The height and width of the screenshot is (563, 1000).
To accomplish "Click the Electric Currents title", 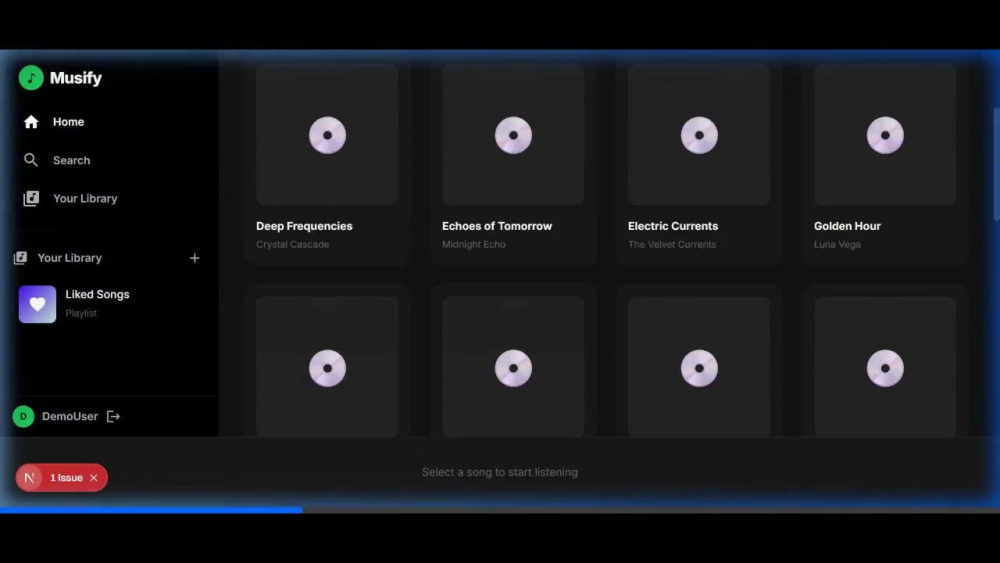I will [673, 226].
